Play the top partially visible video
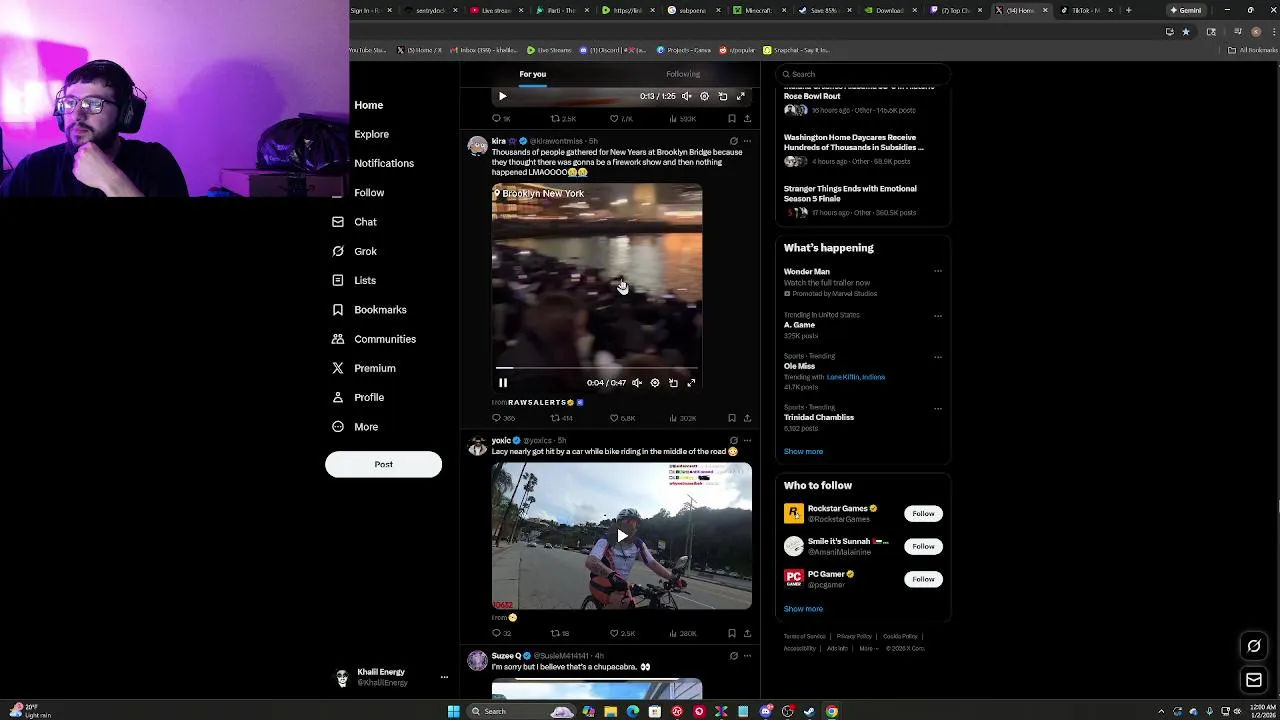Viewport: 1280px width, 720px height. [503, 96]
